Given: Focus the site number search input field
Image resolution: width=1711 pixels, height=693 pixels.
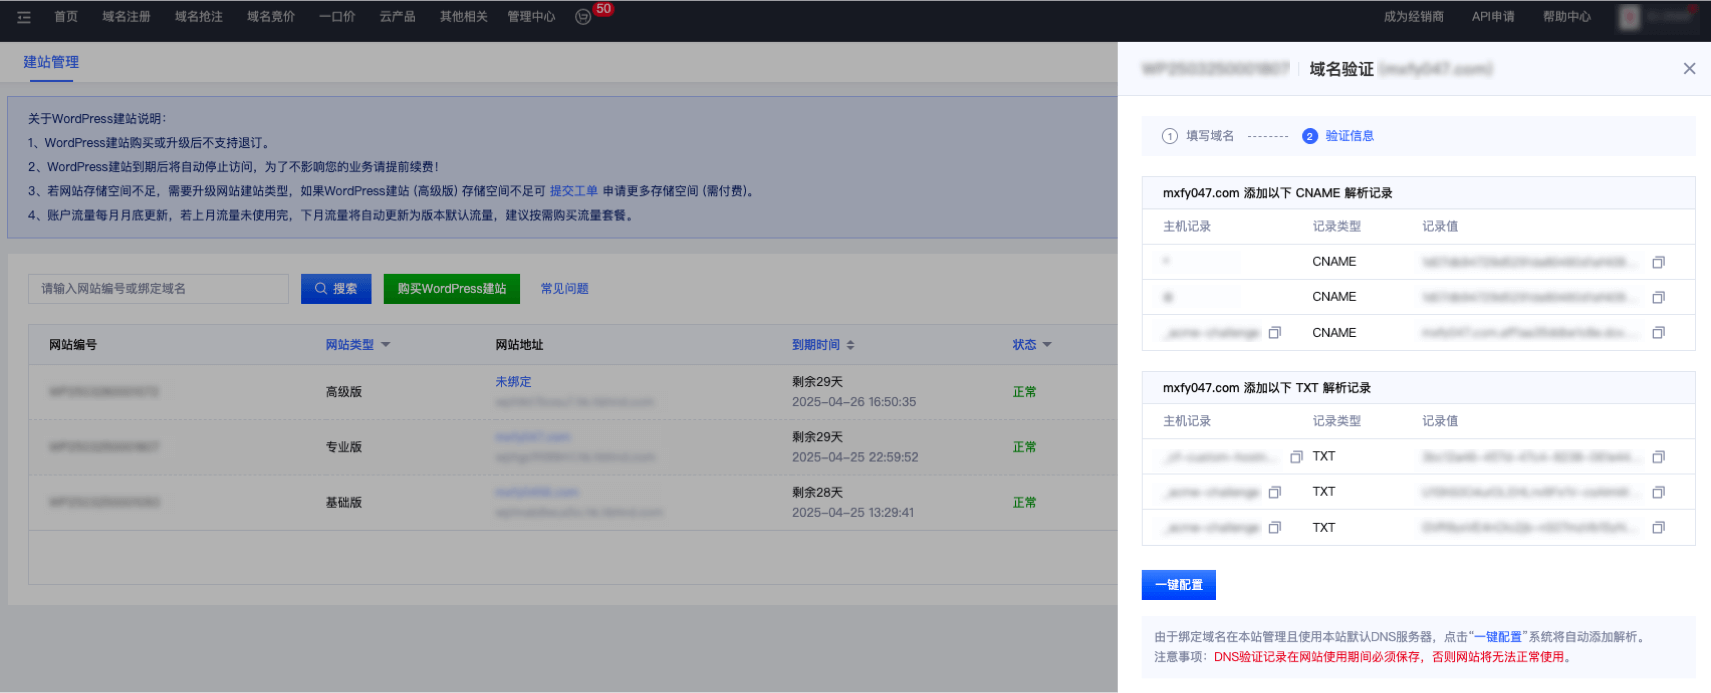Looking at the screenshot, I should [x=158, y=289].
